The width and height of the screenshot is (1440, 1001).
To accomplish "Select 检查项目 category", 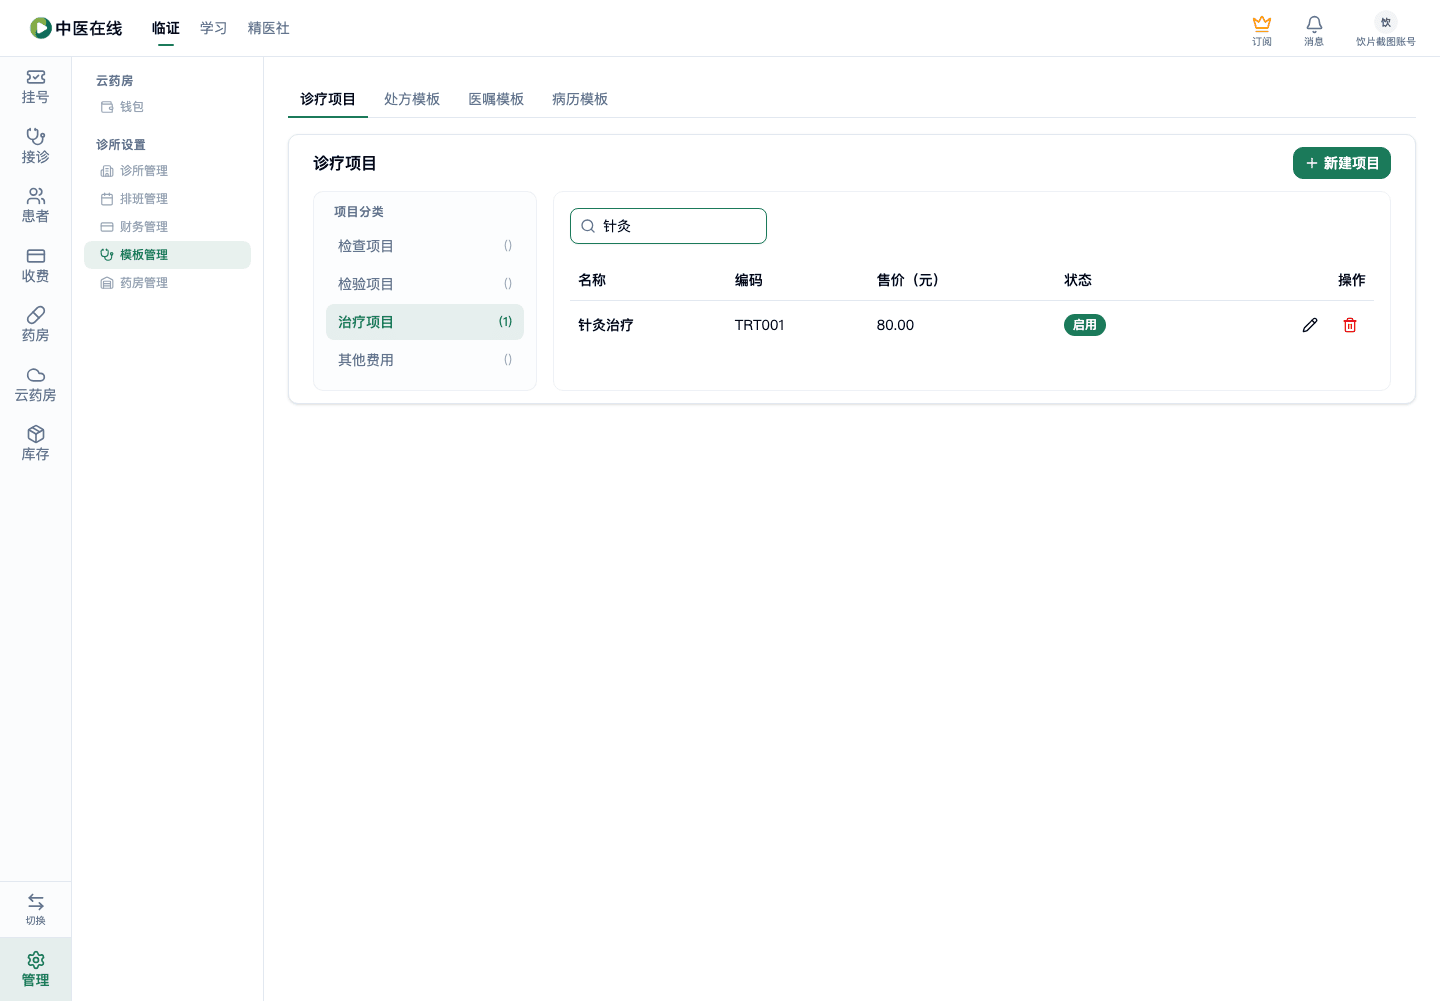I will [x=425, y=246].
